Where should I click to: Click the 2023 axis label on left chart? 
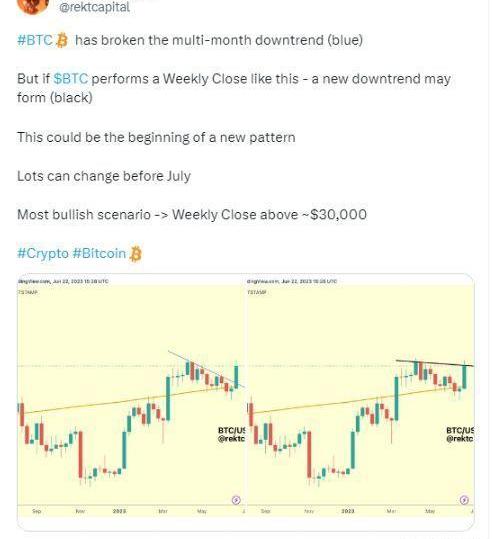119,511
